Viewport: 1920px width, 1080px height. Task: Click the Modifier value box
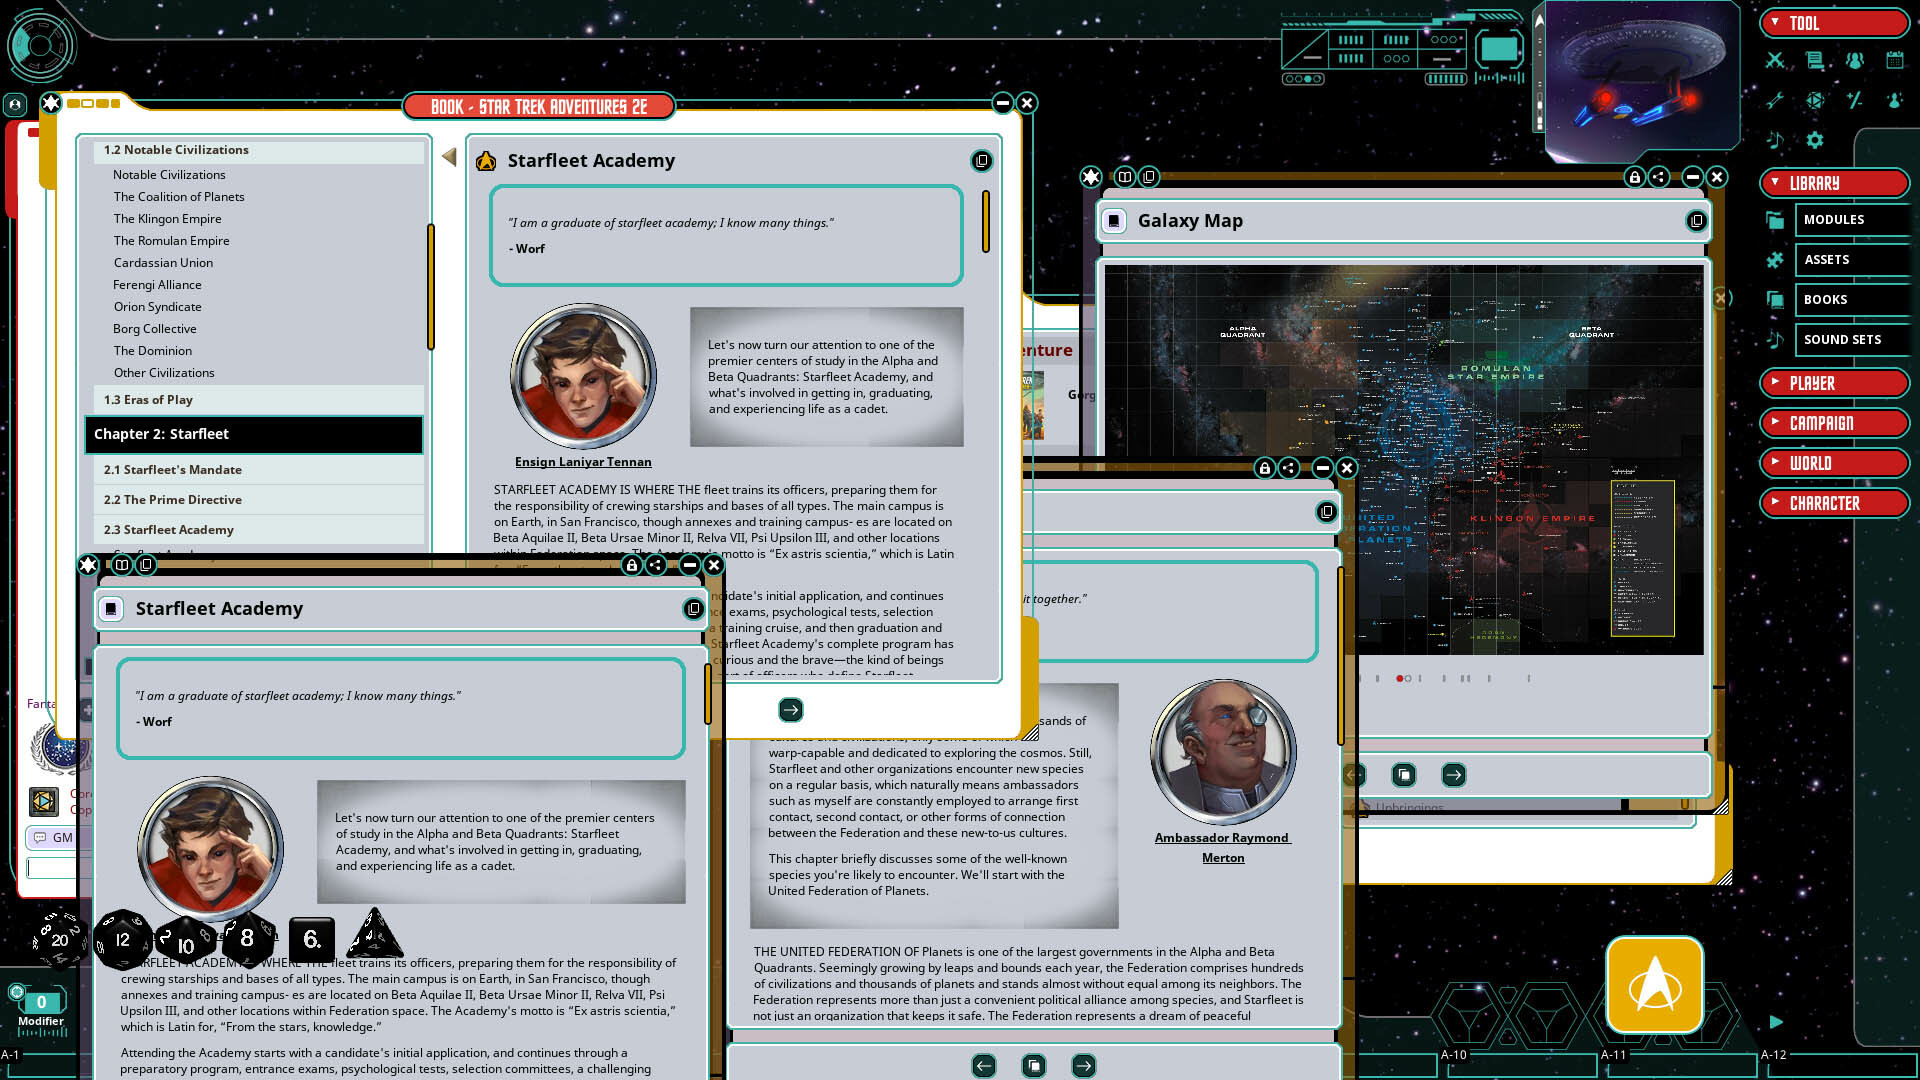click(41, 1002)
